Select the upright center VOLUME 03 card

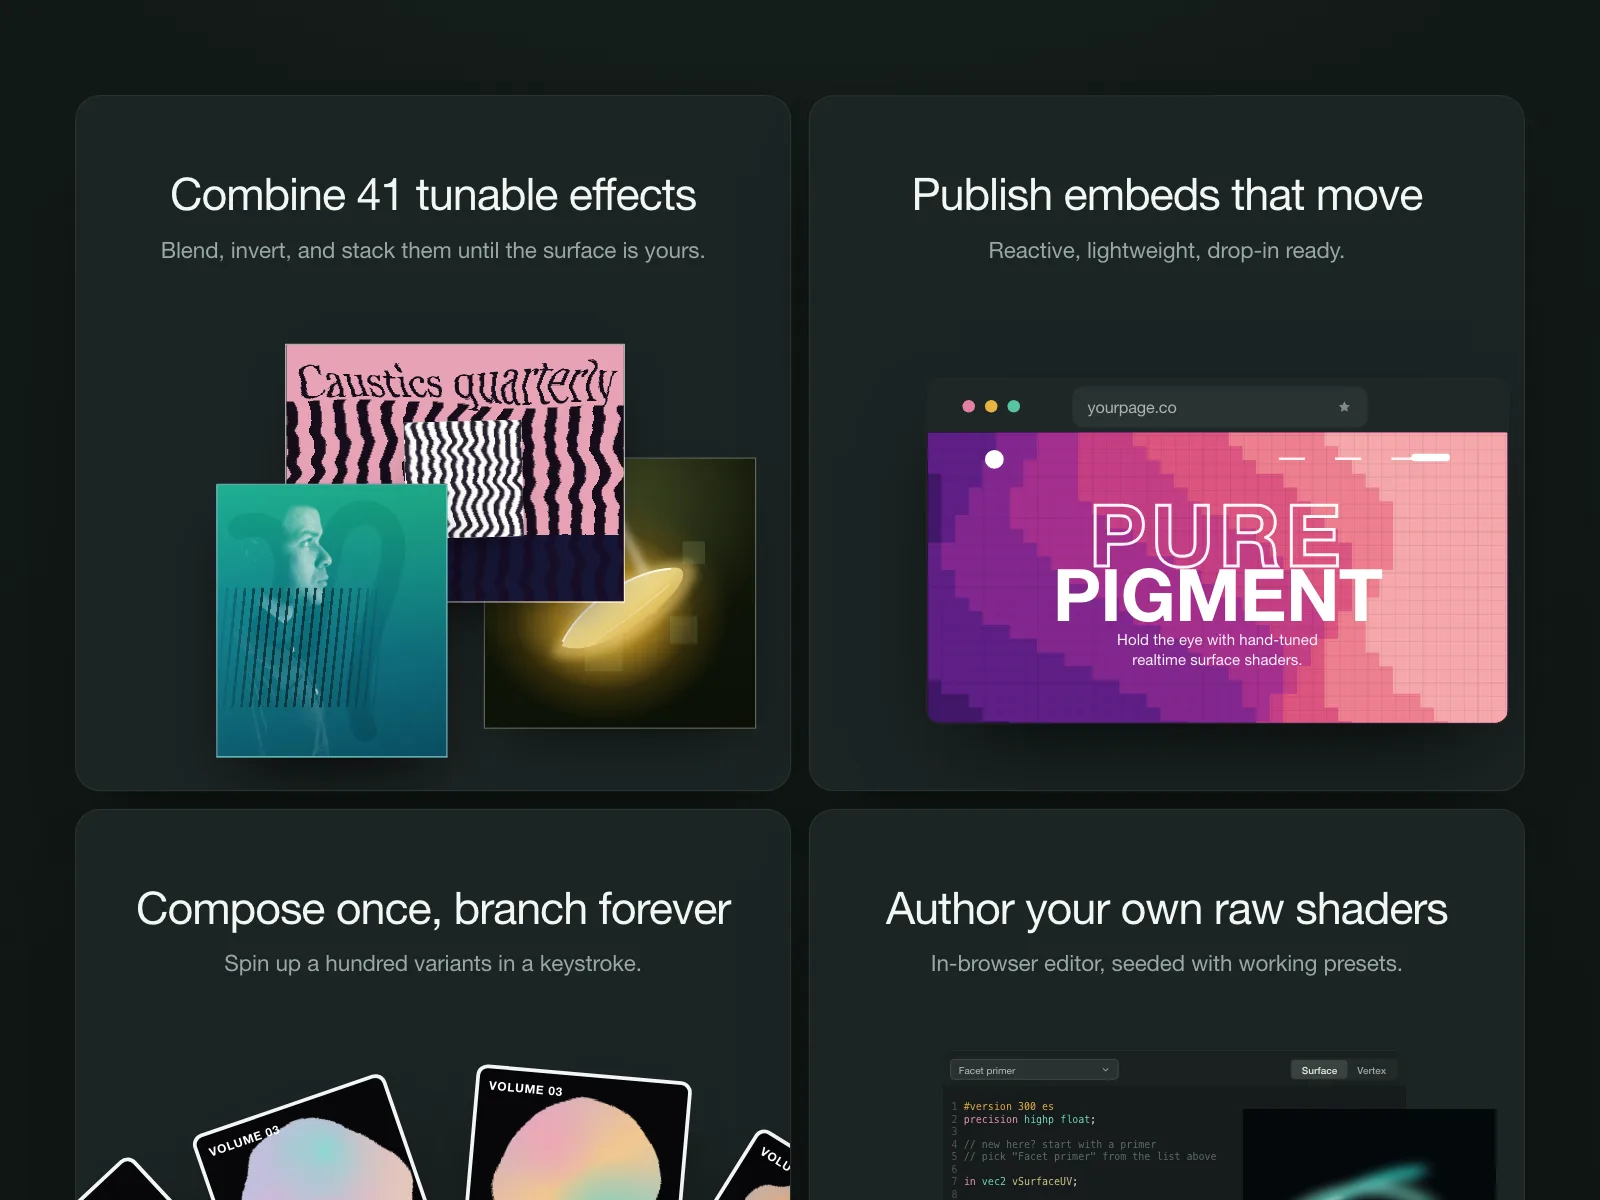coord(580,1135)
